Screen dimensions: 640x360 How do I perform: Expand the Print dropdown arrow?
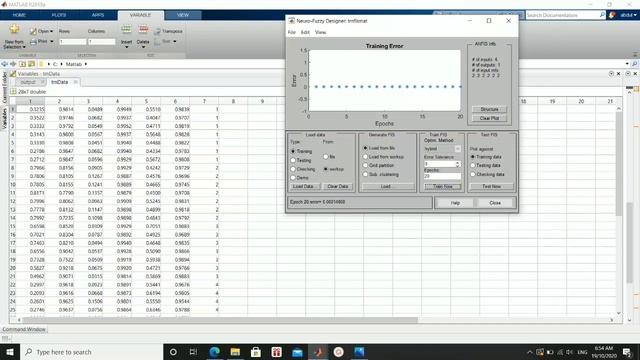pyautogui.click(x=51, y=42)
